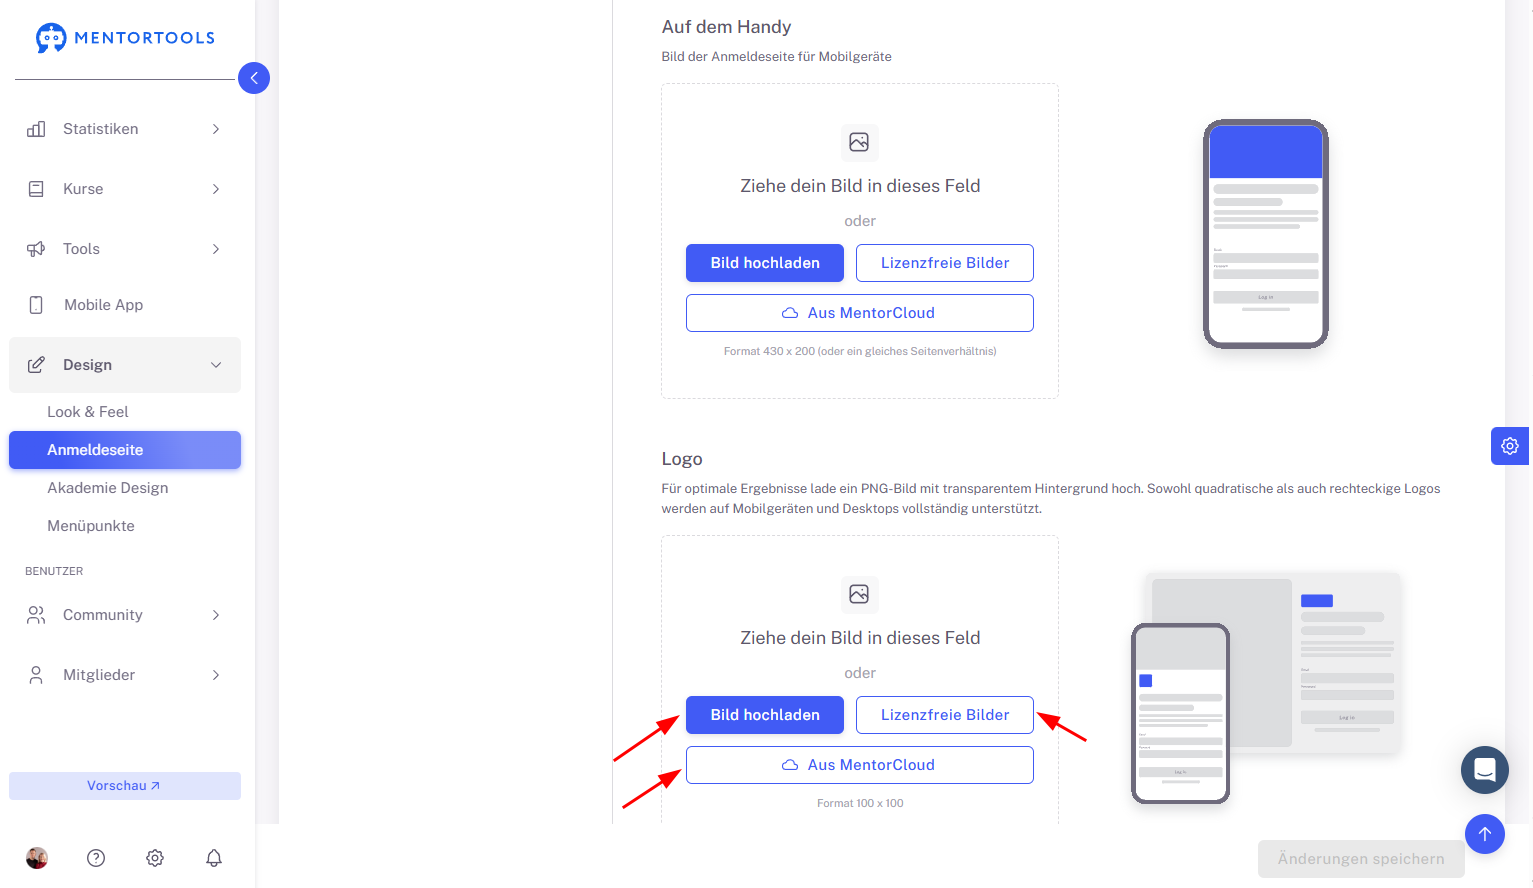This screenshot has width=1533, height=888.
Task: Choose Aus MentorCloud for mobile image
Action: (x=860, y=313)
